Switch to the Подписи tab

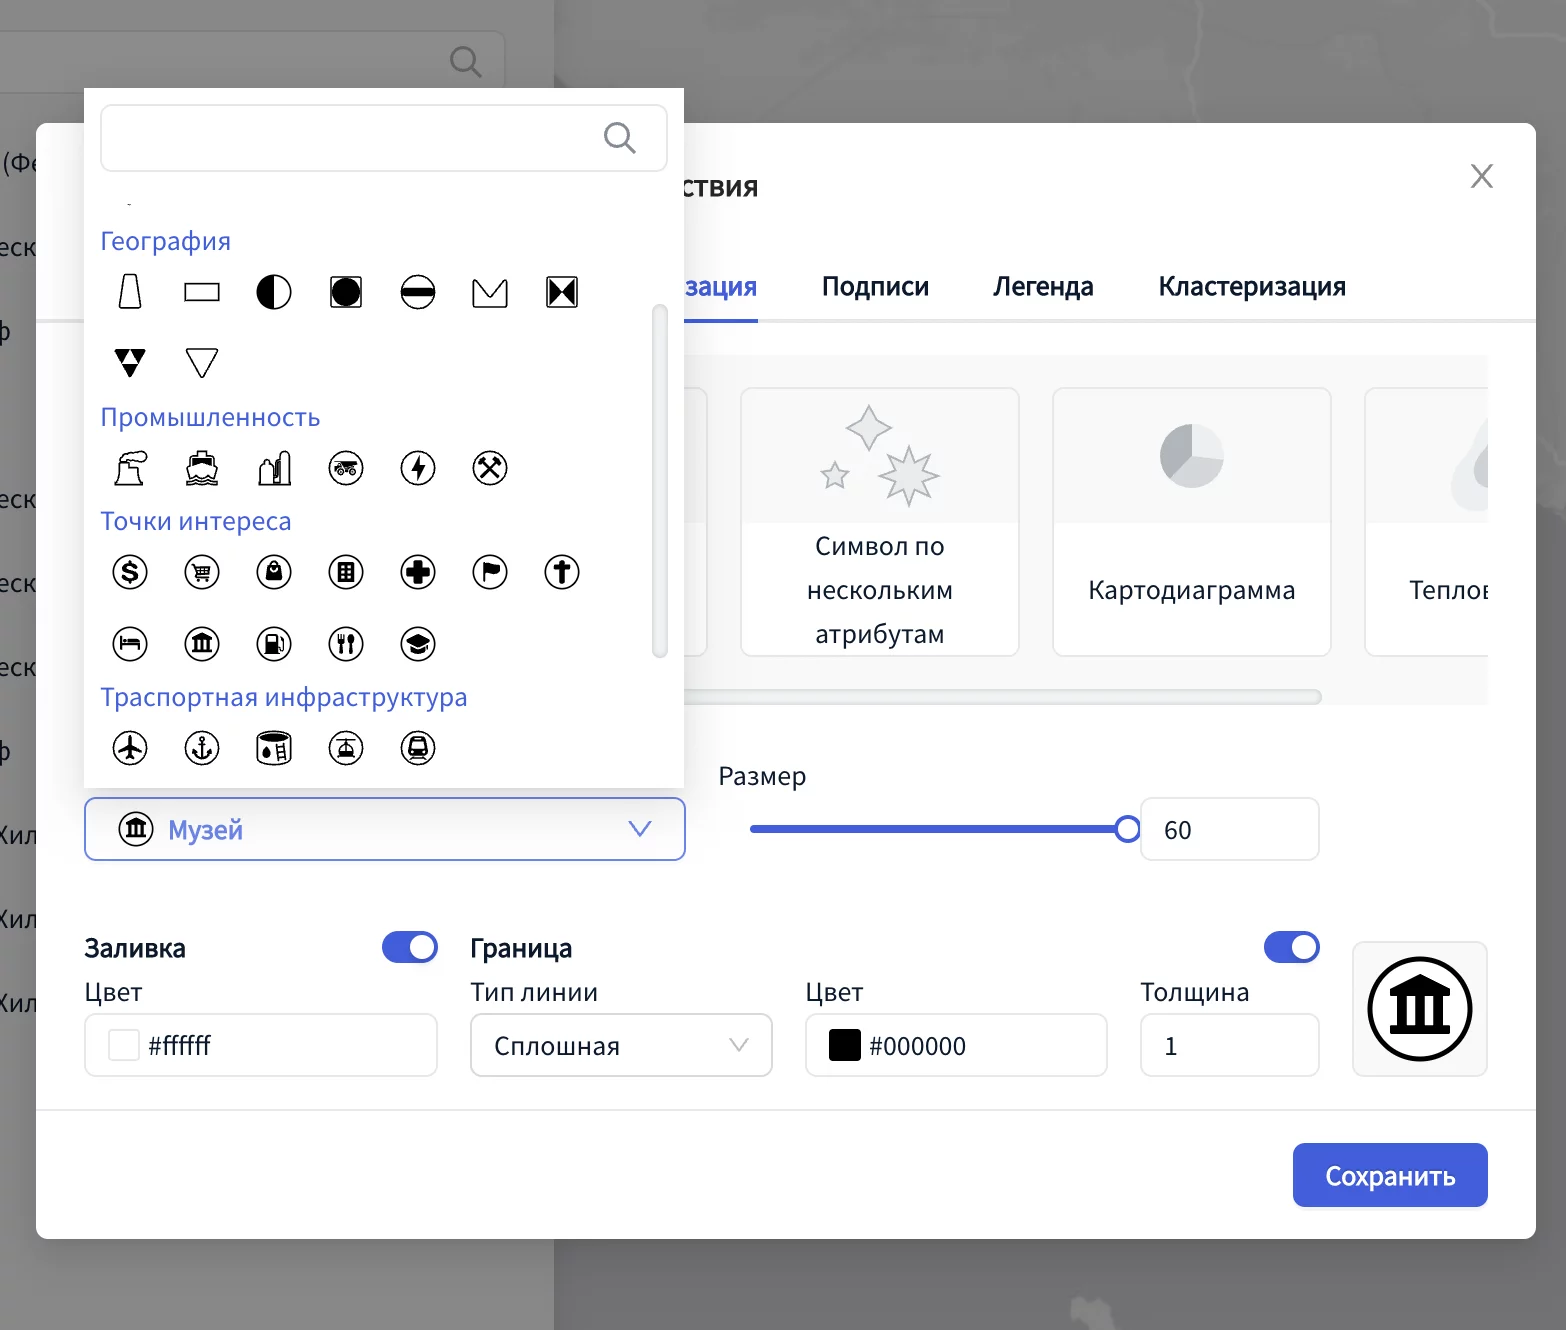pos(875,287)
